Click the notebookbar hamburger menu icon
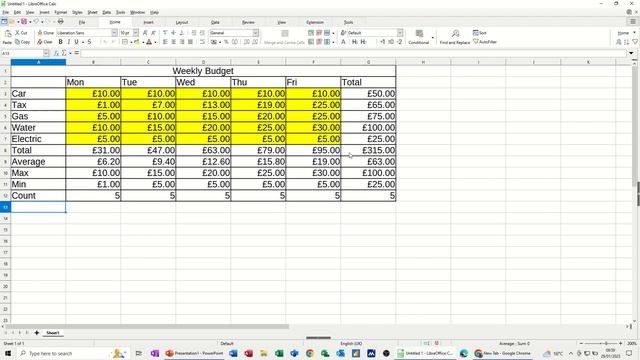 [633, 22]
